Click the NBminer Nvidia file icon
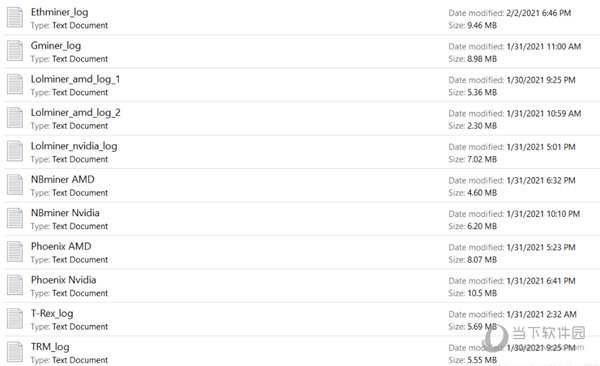Image resolution: width=600 pixels, height=366 pixels. click(x=15, y=218)
